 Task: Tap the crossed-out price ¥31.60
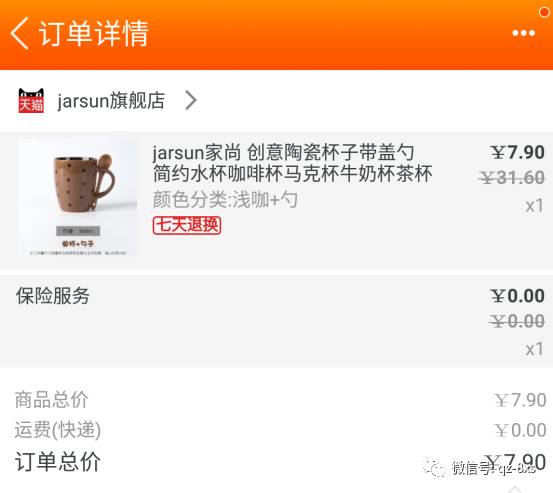click(511, 177)
